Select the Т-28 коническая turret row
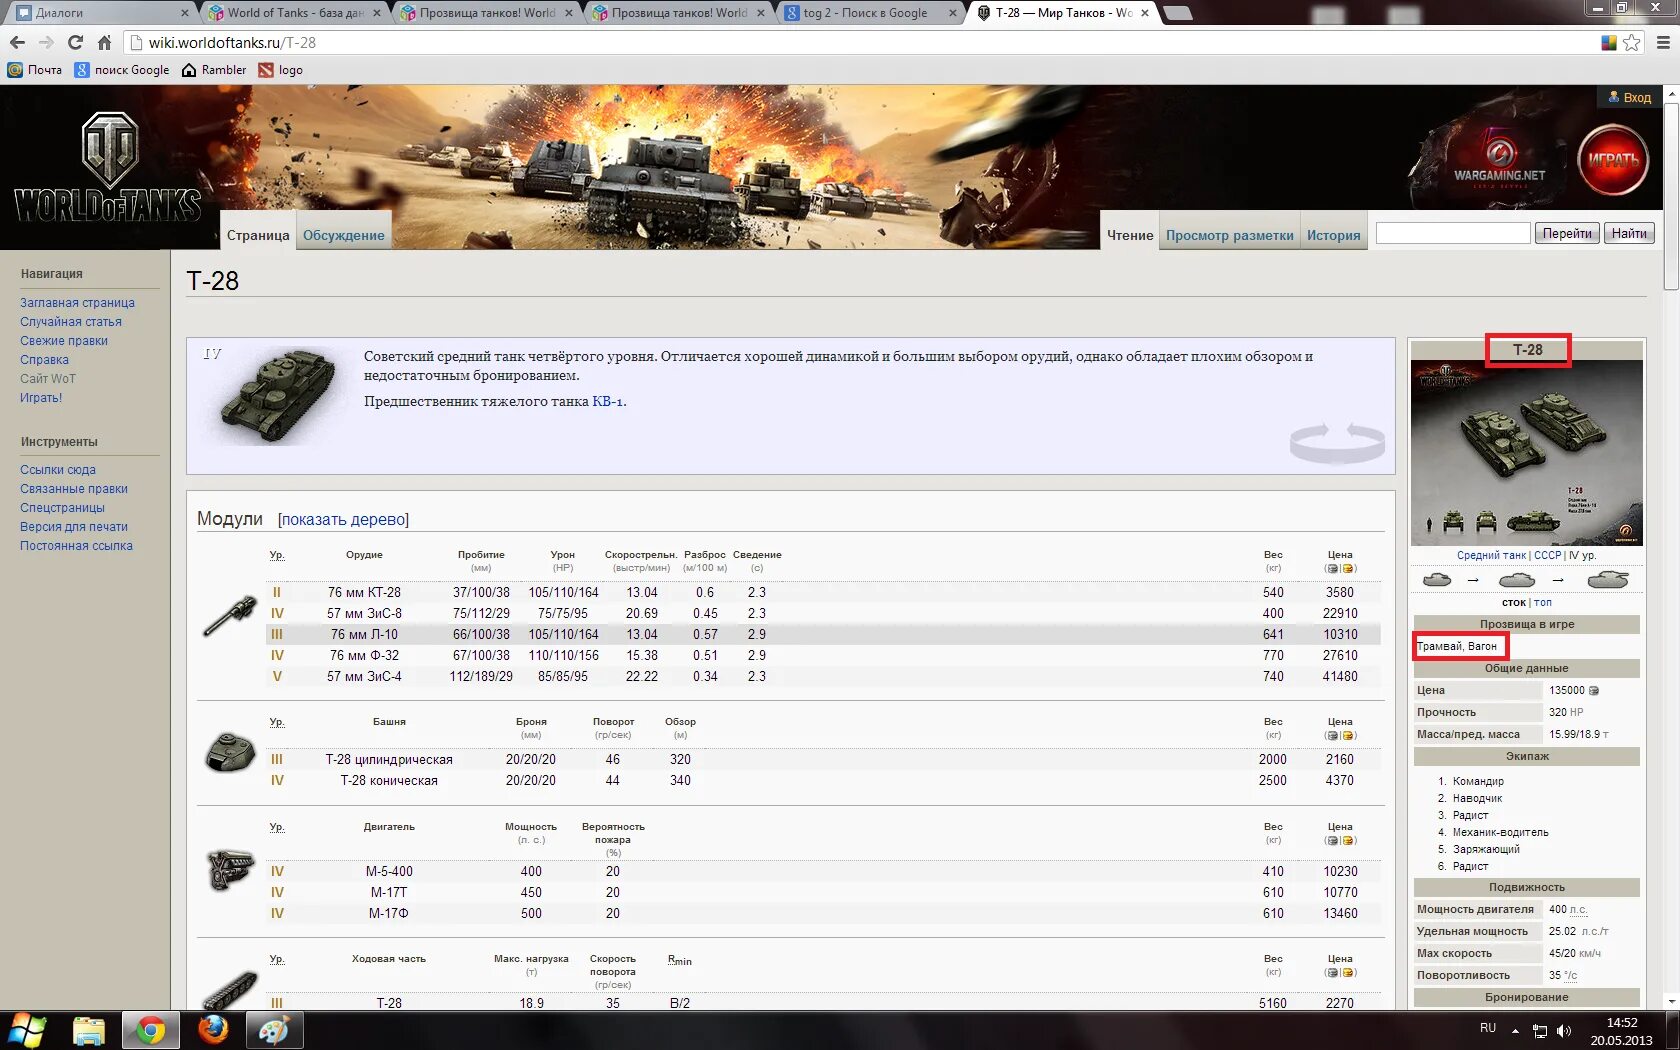The image size is (1680, 1050). 824,780
